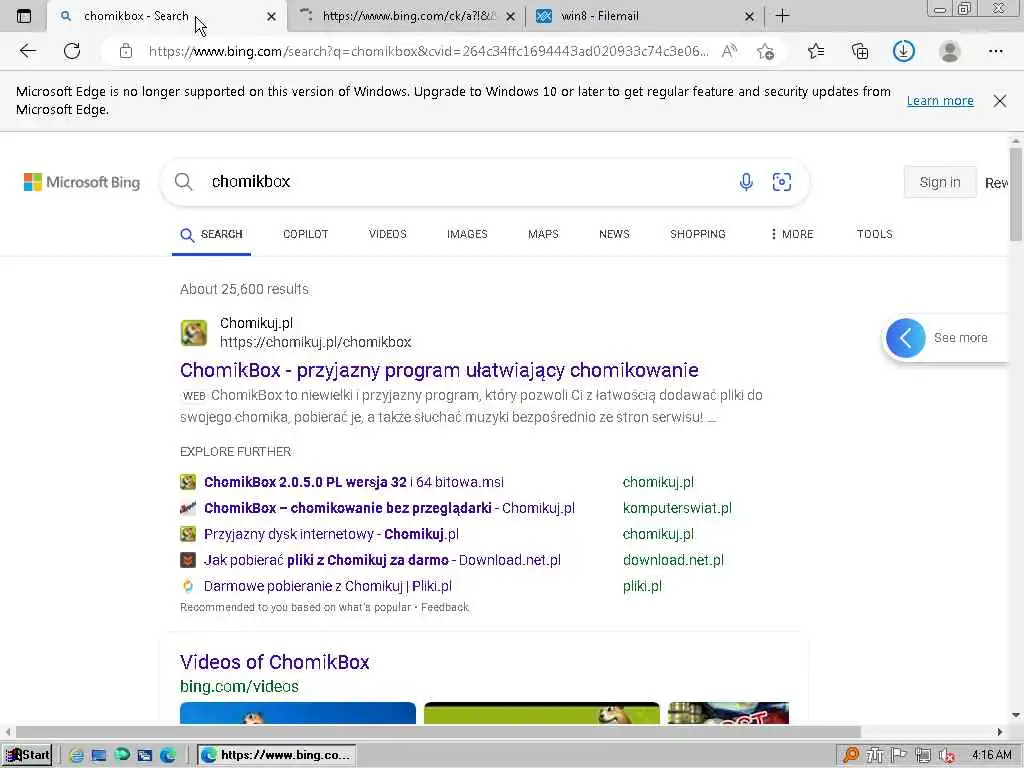Open Internet Explorer taskbar icon
Screen dimensions: 1024x768
pos(76,756)
